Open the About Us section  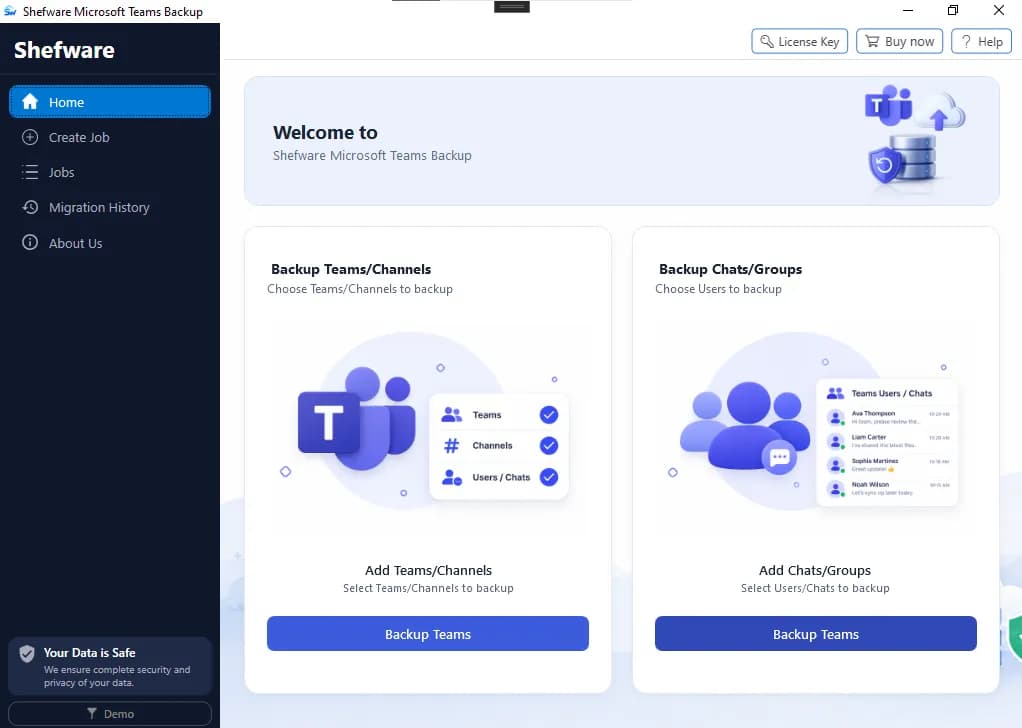(110, 243)
